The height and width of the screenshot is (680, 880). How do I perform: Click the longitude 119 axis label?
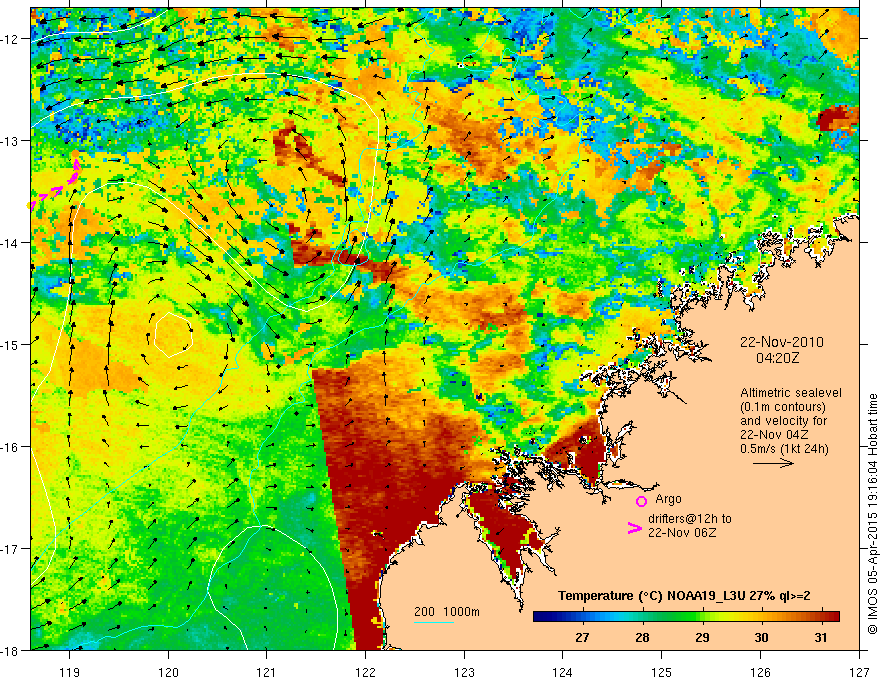coord(70,672)
